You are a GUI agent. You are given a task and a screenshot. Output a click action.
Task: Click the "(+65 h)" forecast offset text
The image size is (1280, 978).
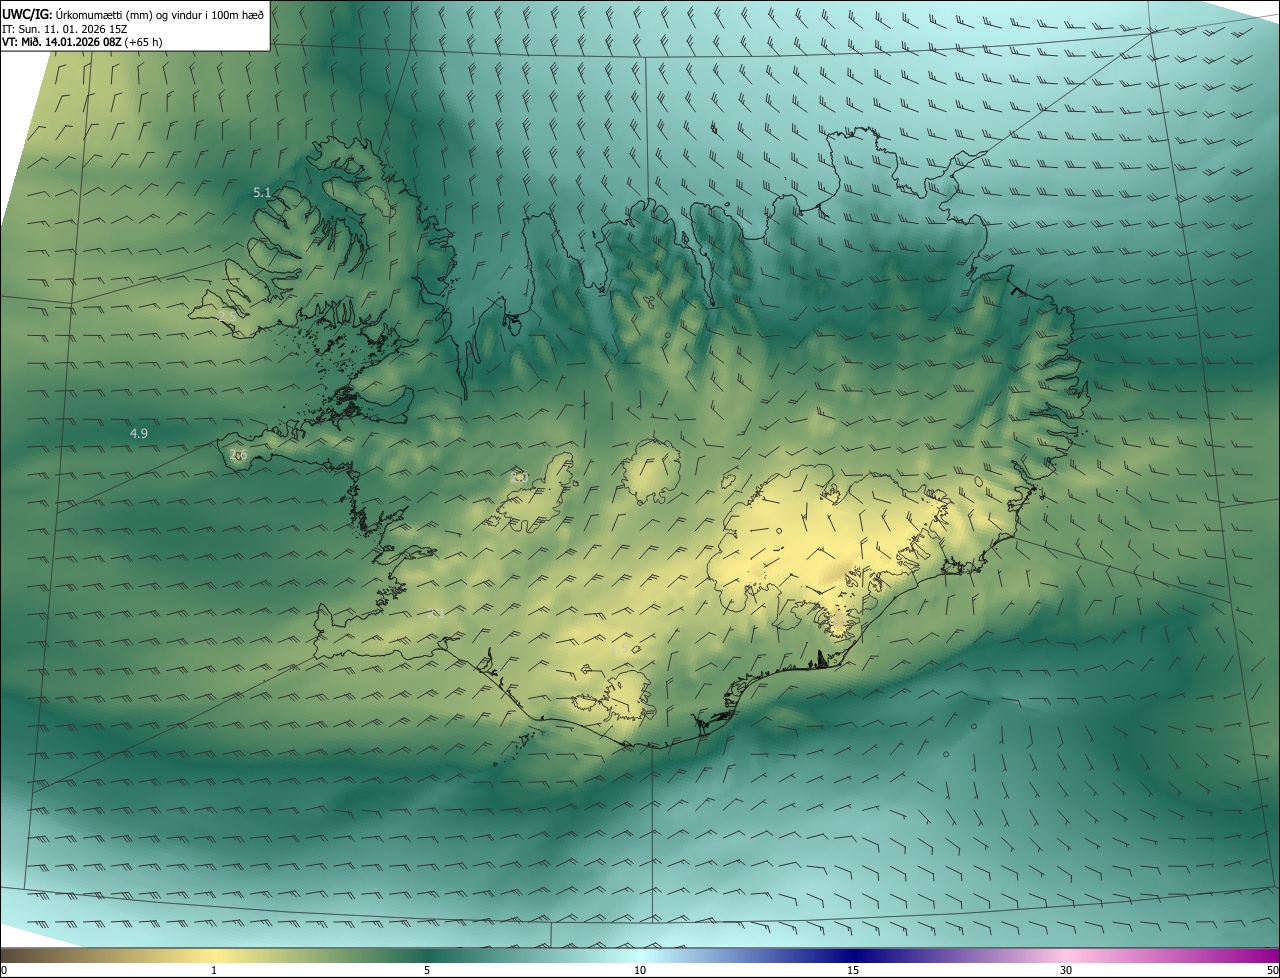[144, 42]
